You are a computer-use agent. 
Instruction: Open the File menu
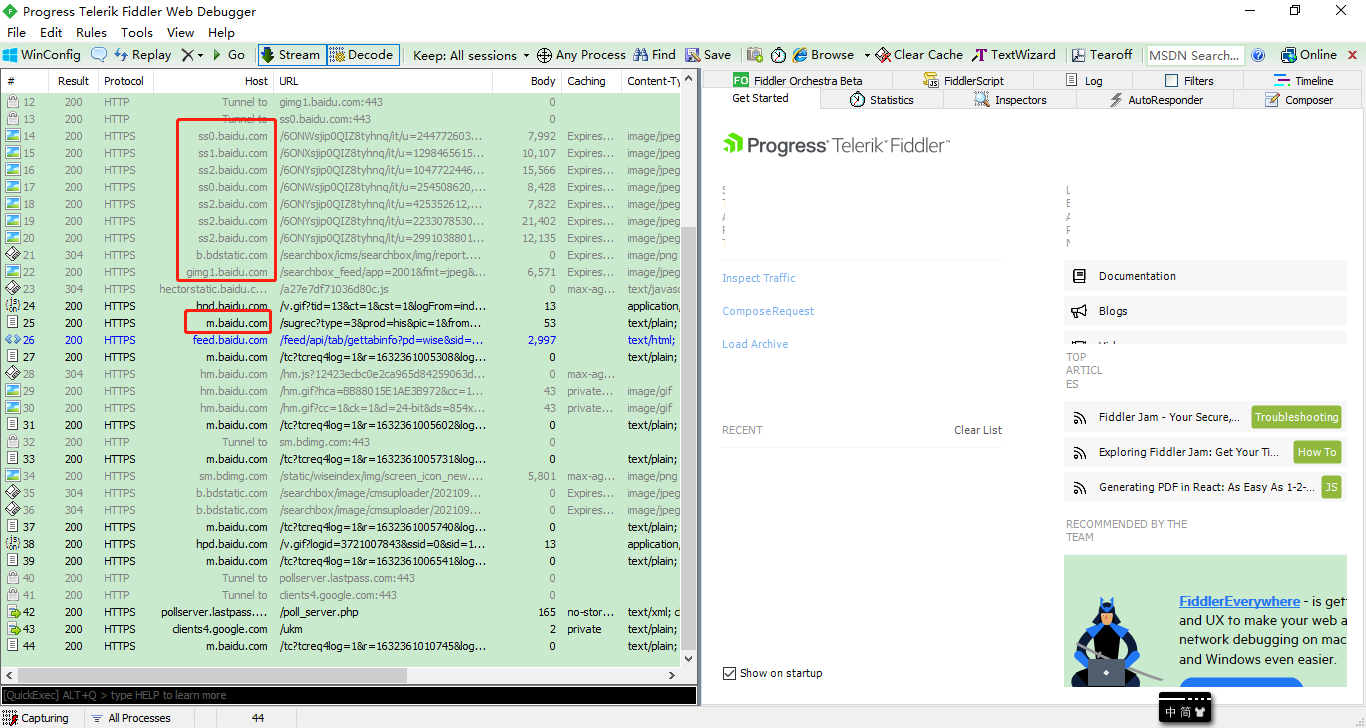[x=17, y=33]
